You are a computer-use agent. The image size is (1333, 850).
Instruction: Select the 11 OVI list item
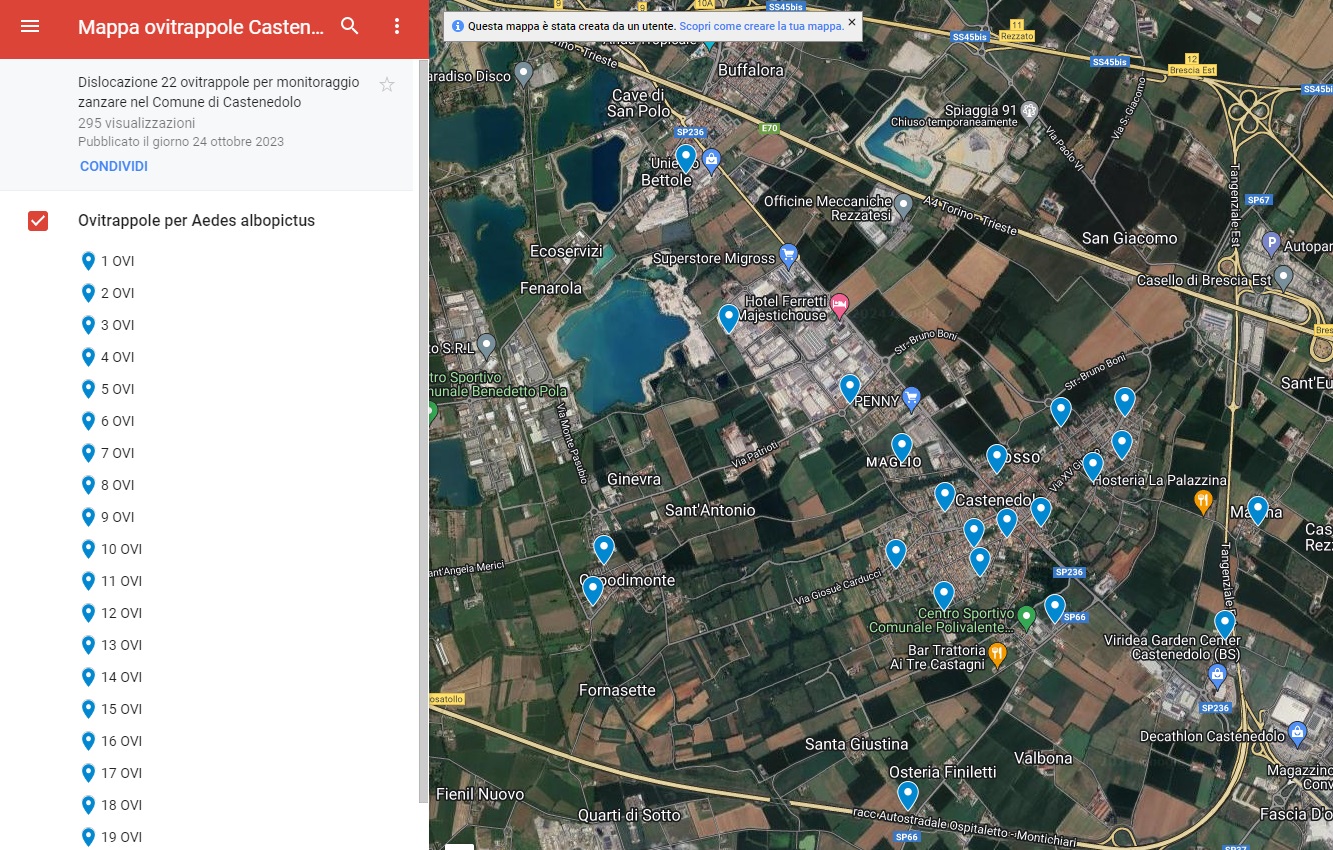pyautogui.click(x=111, y=581)
